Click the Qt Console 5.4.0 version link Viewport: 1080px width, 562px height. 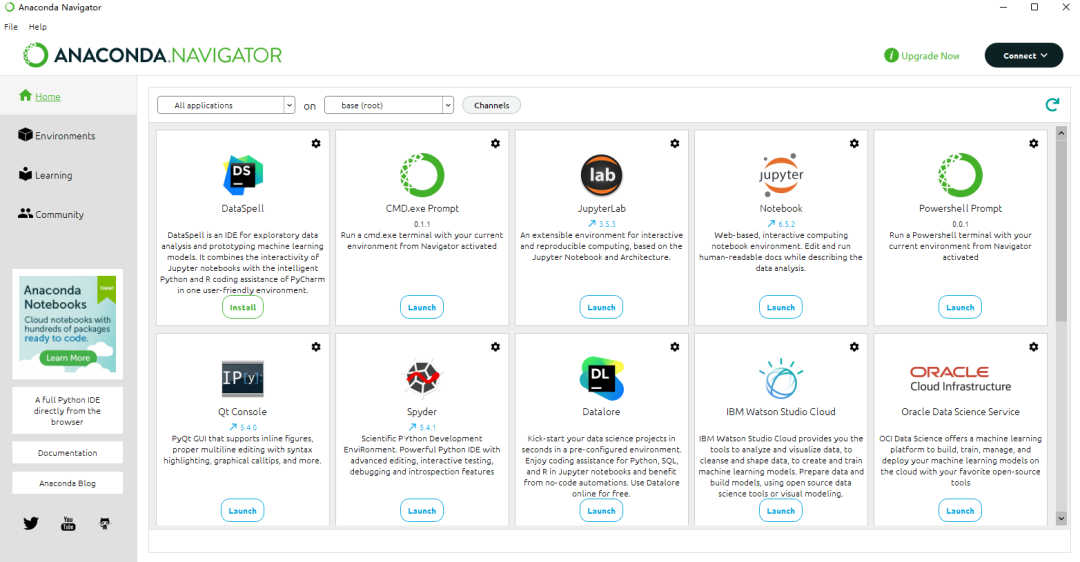[x=242, y=427]
